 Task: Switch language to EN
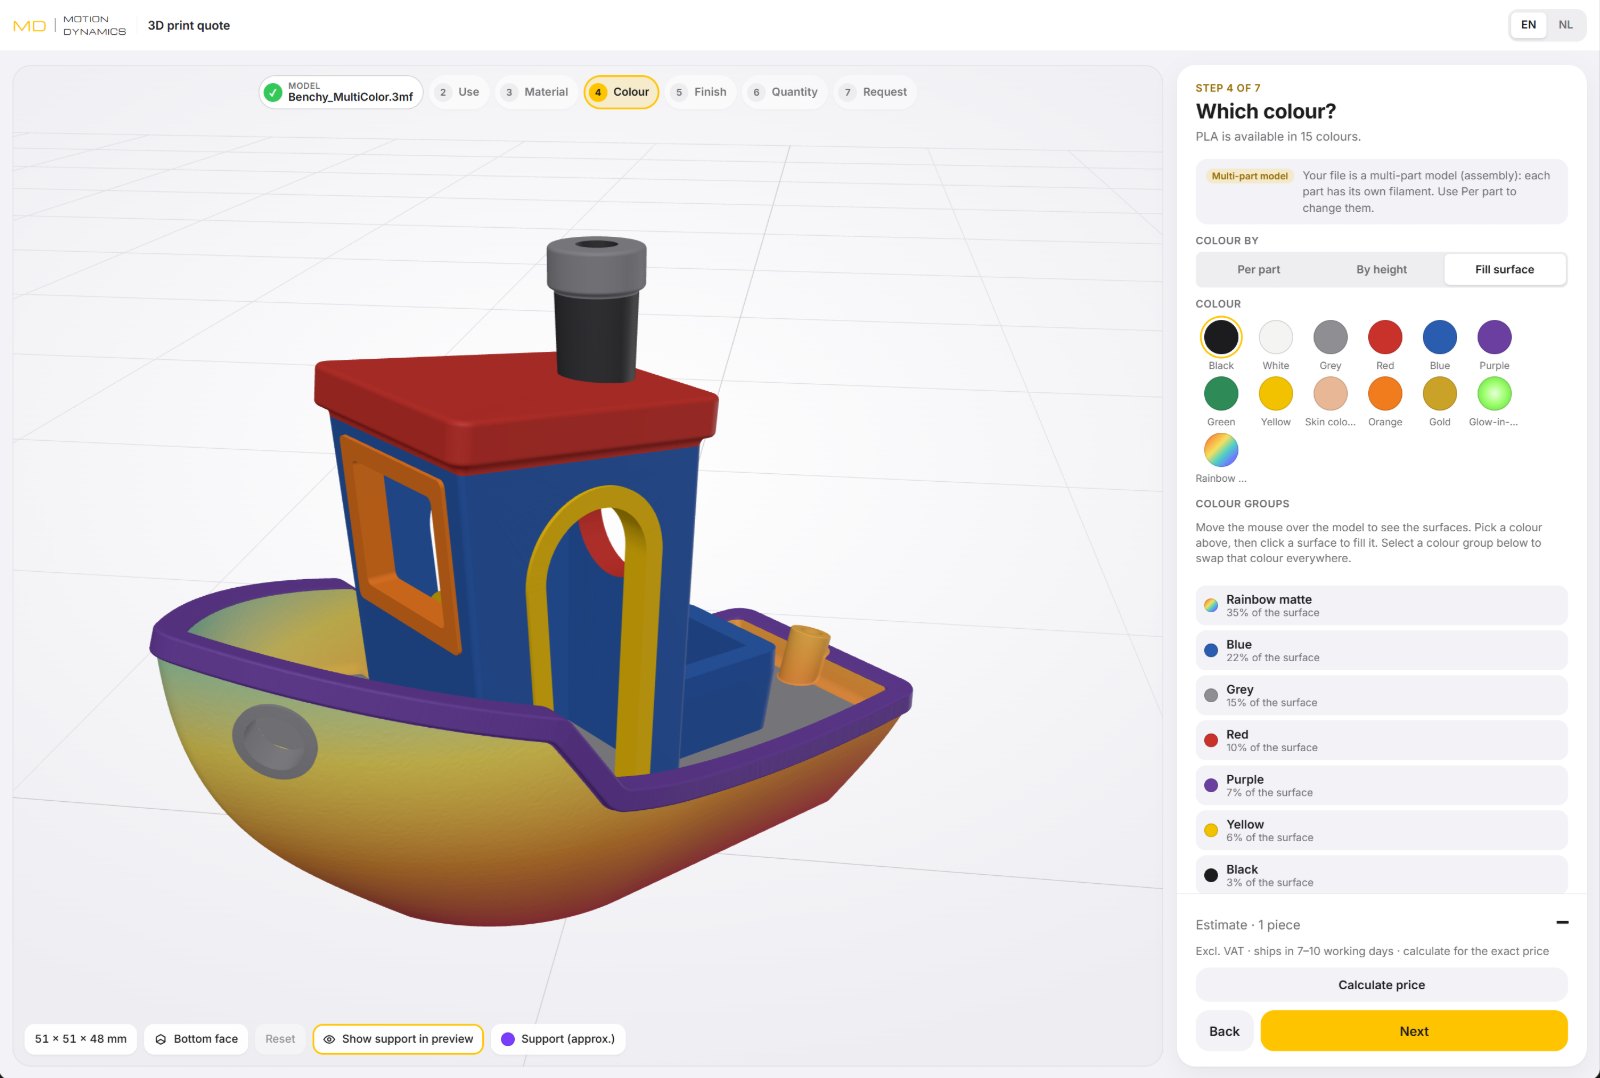[1528, 25]
